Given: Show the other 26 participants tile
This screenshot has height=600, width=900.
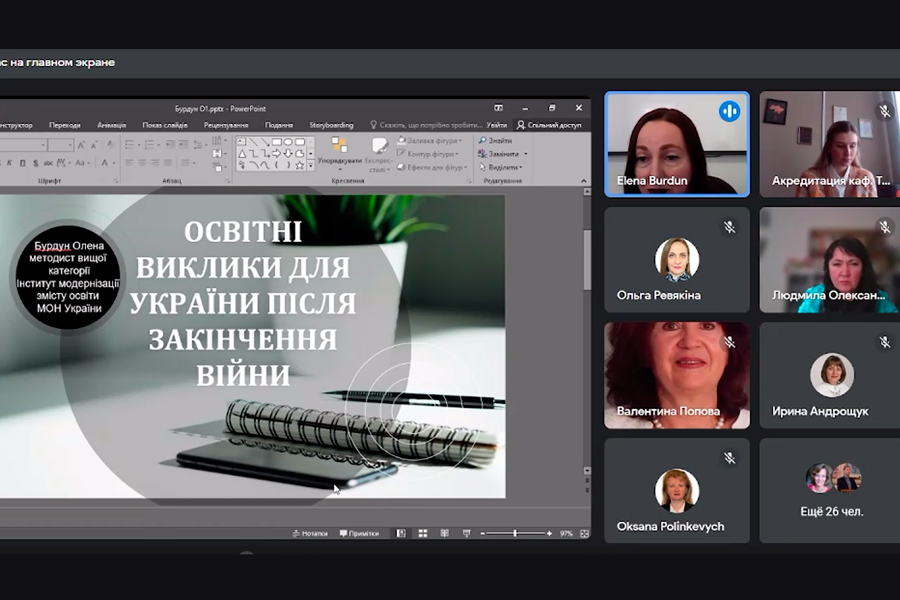Looking at the screenshot, I should (x=833, y=489).
